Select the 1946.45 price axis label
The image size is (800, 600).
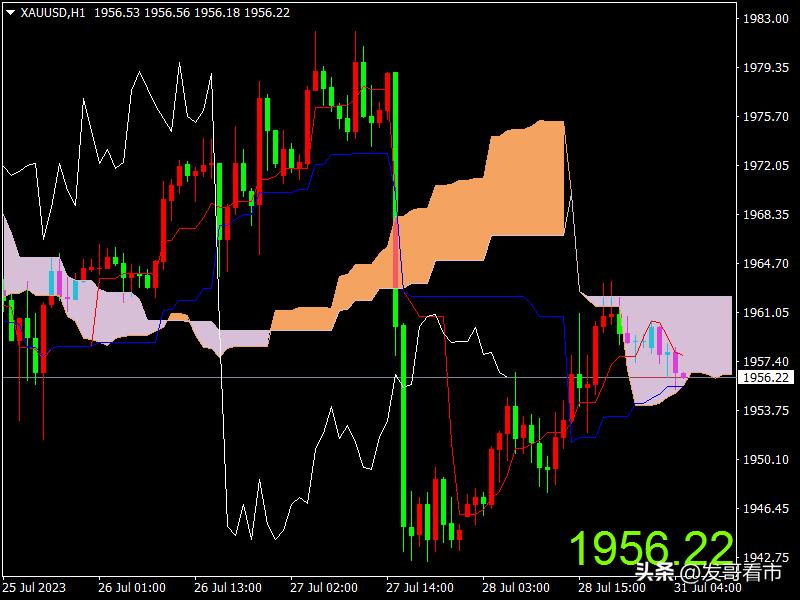point(765,509)
